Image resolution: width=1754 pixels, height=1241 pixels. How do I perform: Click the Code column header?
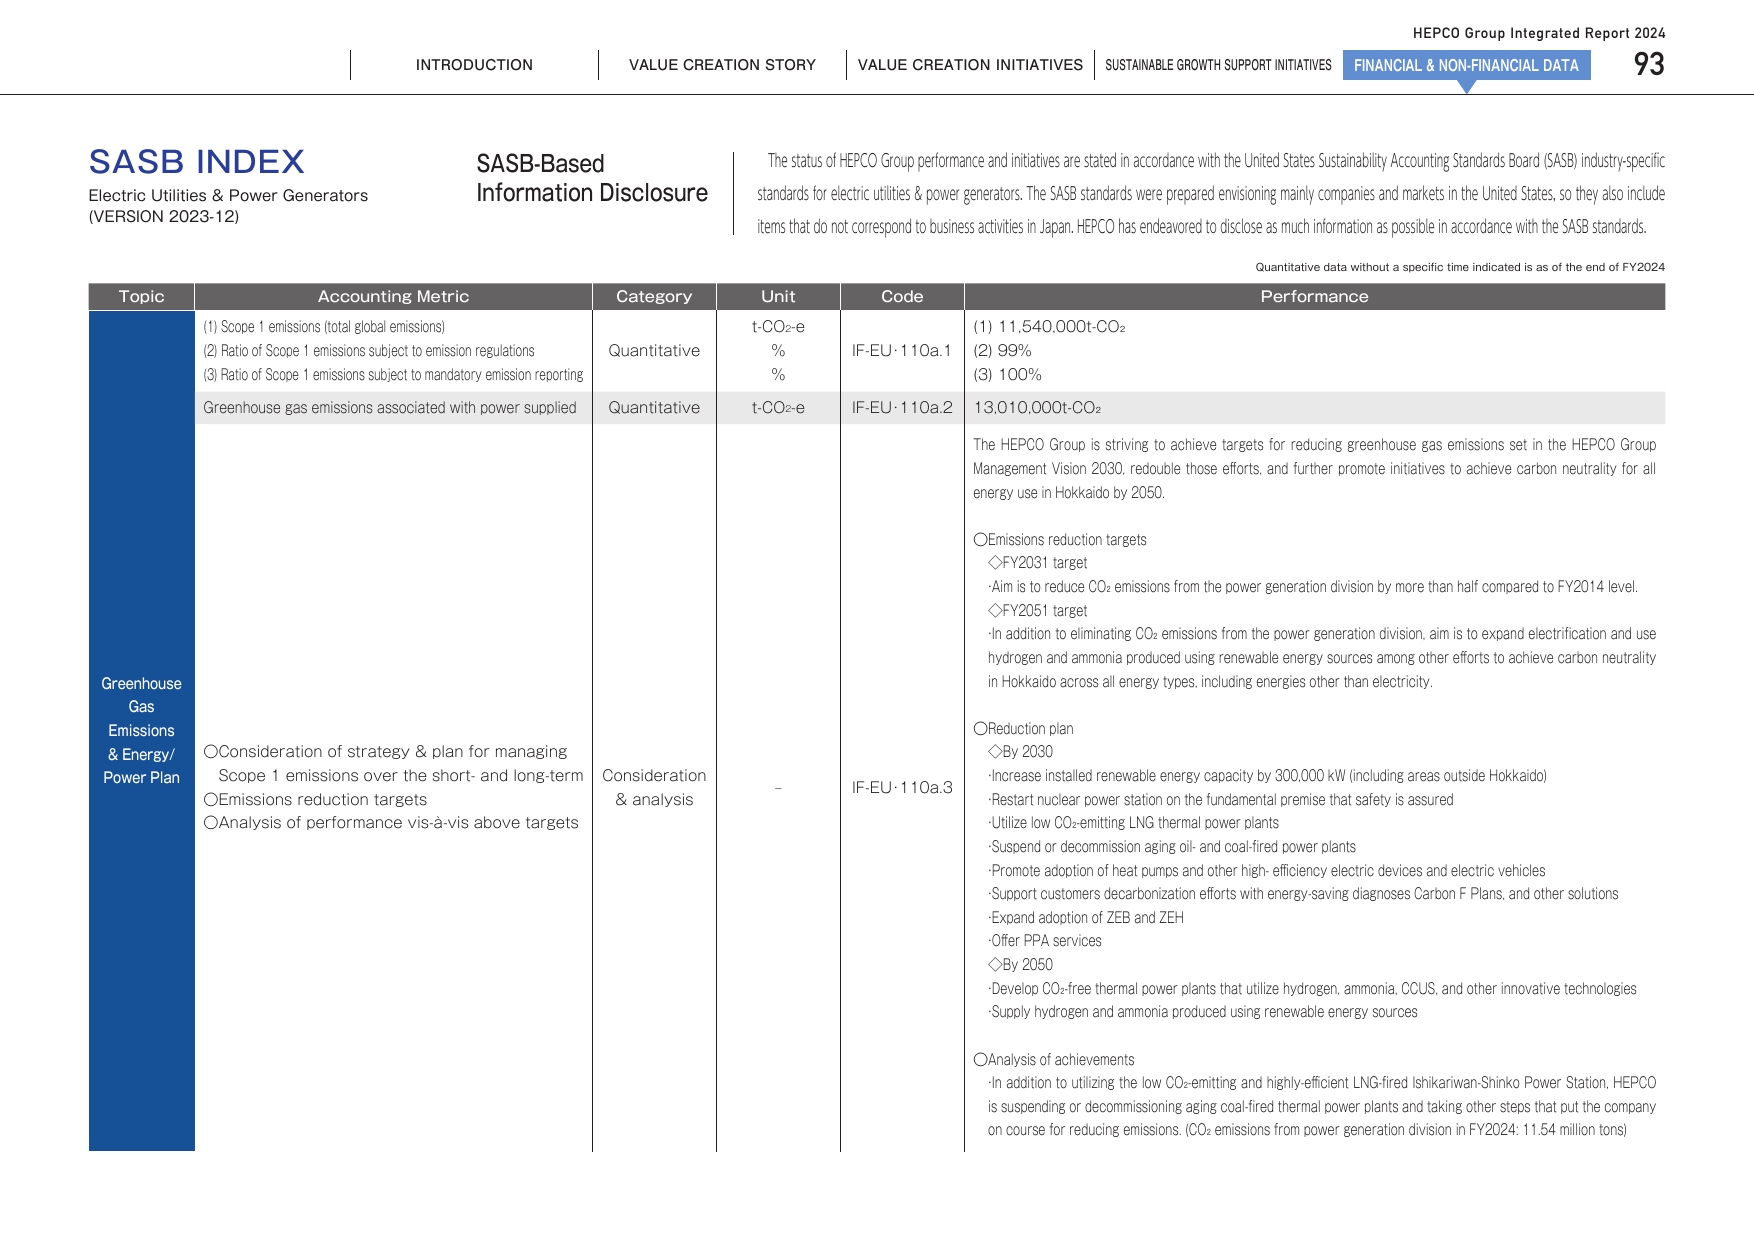click(902, 297)
